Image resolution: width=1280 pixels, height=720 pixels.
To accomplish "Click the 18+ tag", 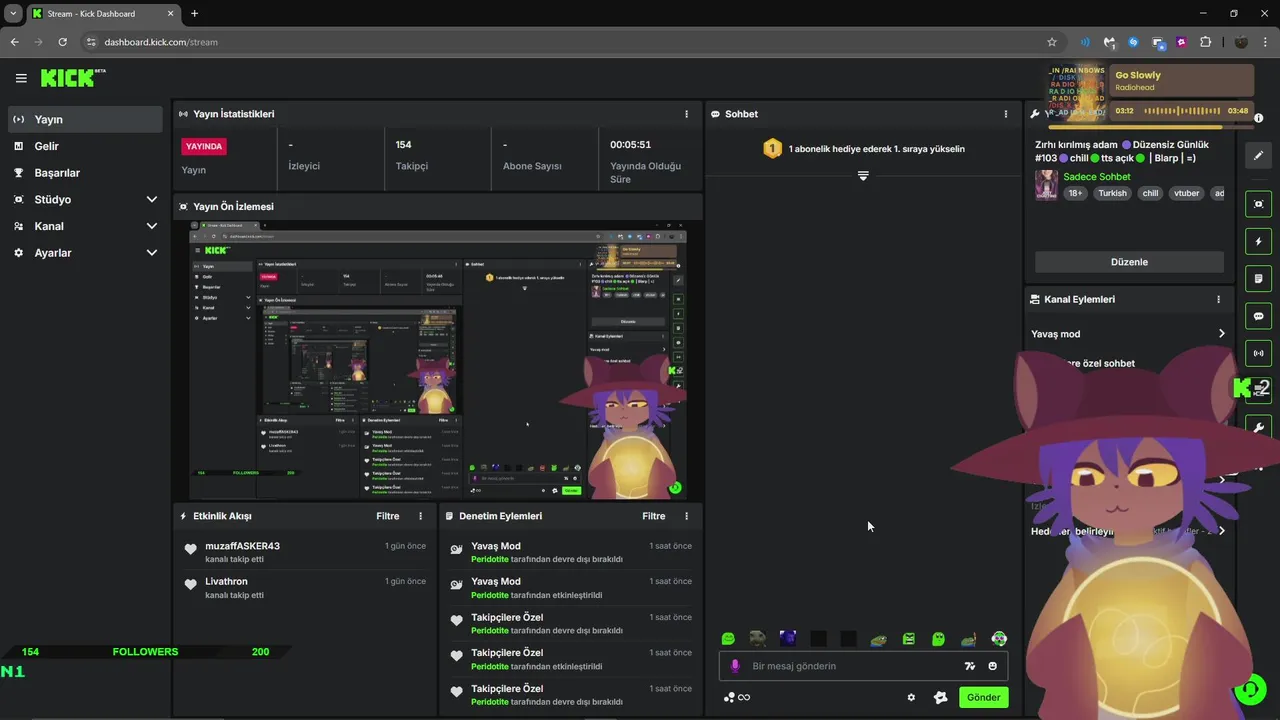I will (1075, 193).
